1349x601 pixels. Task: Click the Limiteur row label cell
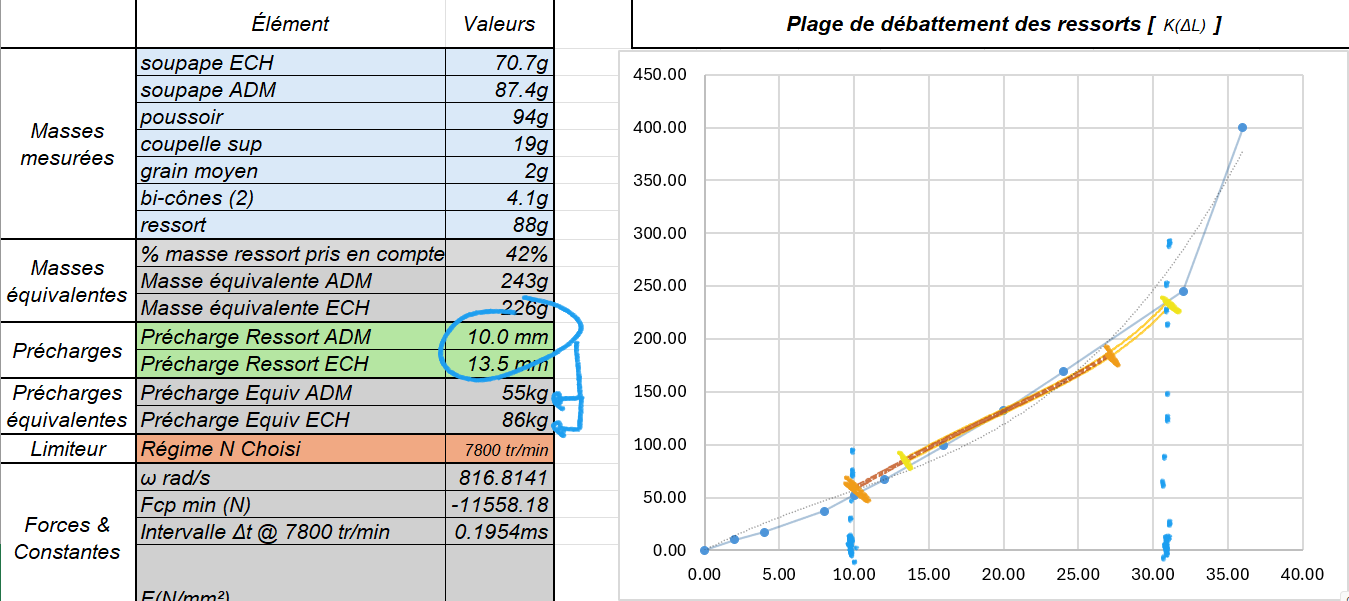(x=67, y=449)
